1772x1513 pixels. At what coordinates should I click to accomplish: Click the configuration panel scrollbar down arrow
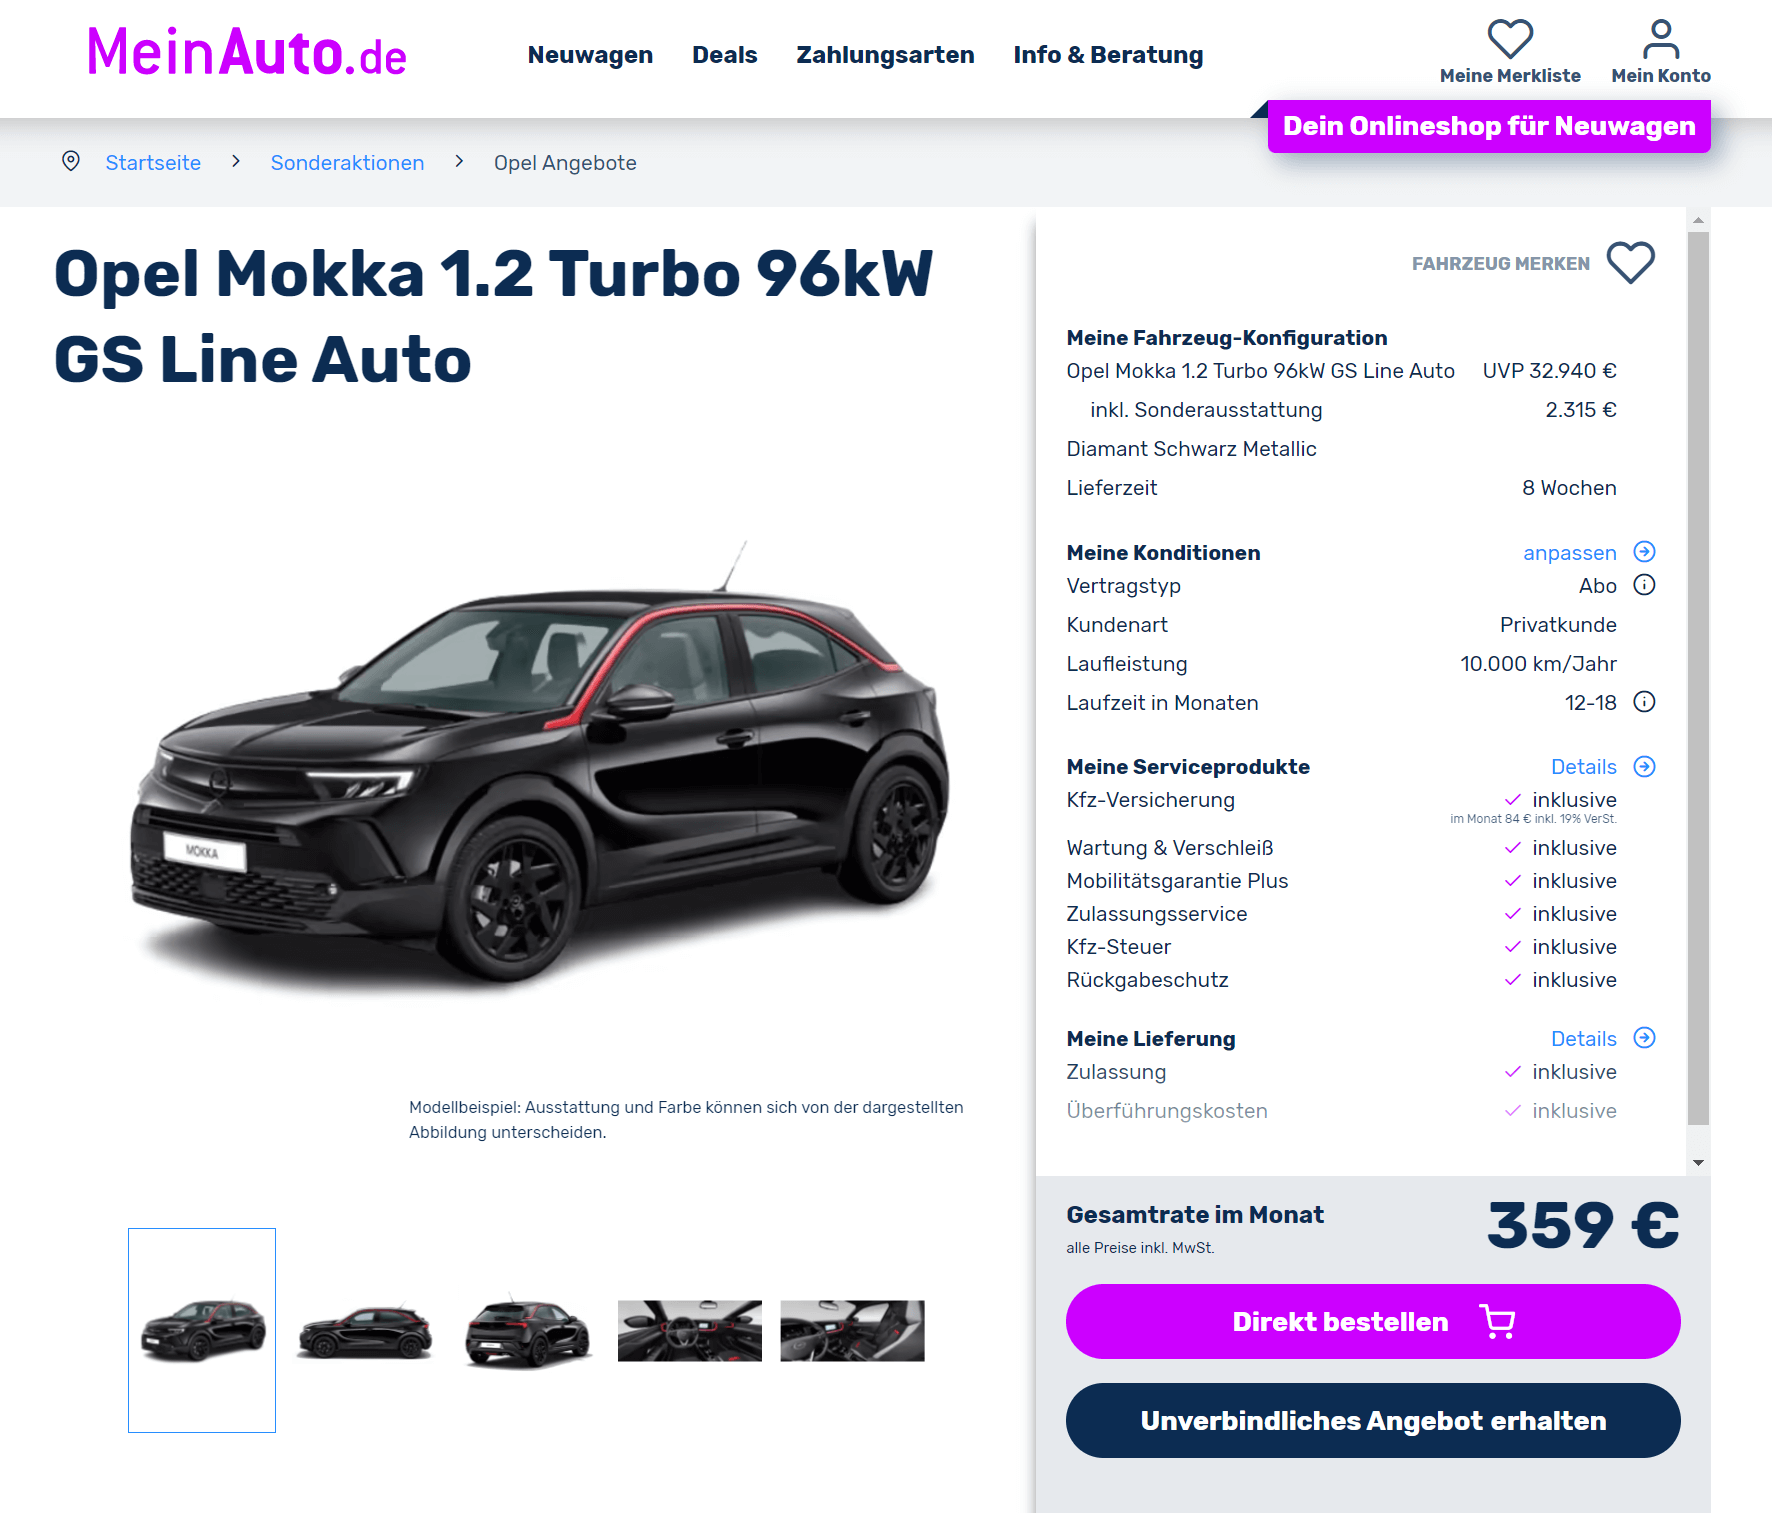1698,1163
